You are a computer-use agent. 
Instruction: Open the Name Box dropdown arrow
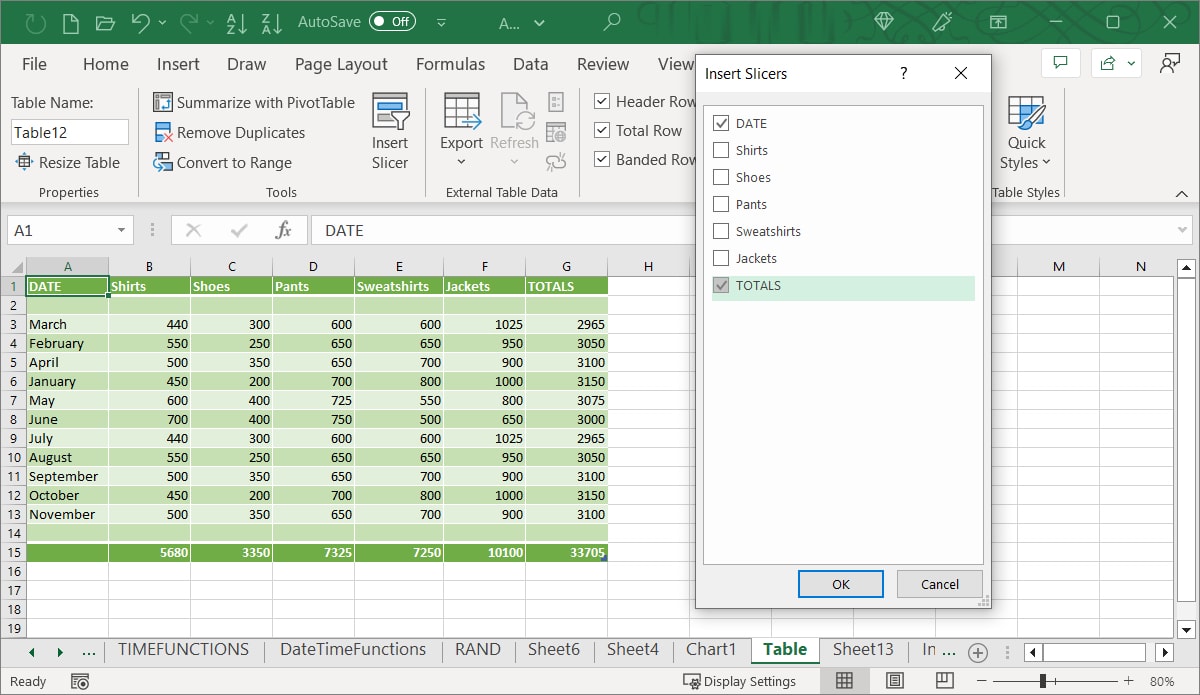(x=122, y=231)
